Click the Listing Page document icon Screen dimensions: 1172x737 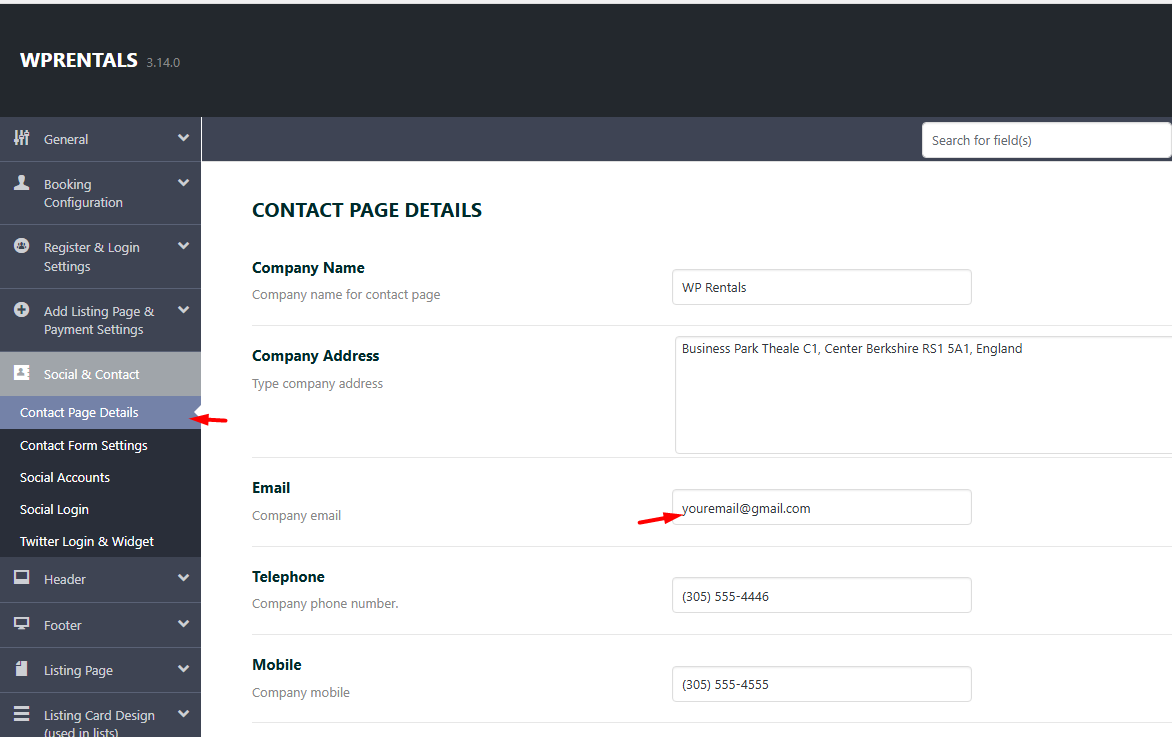click(21, 669)
